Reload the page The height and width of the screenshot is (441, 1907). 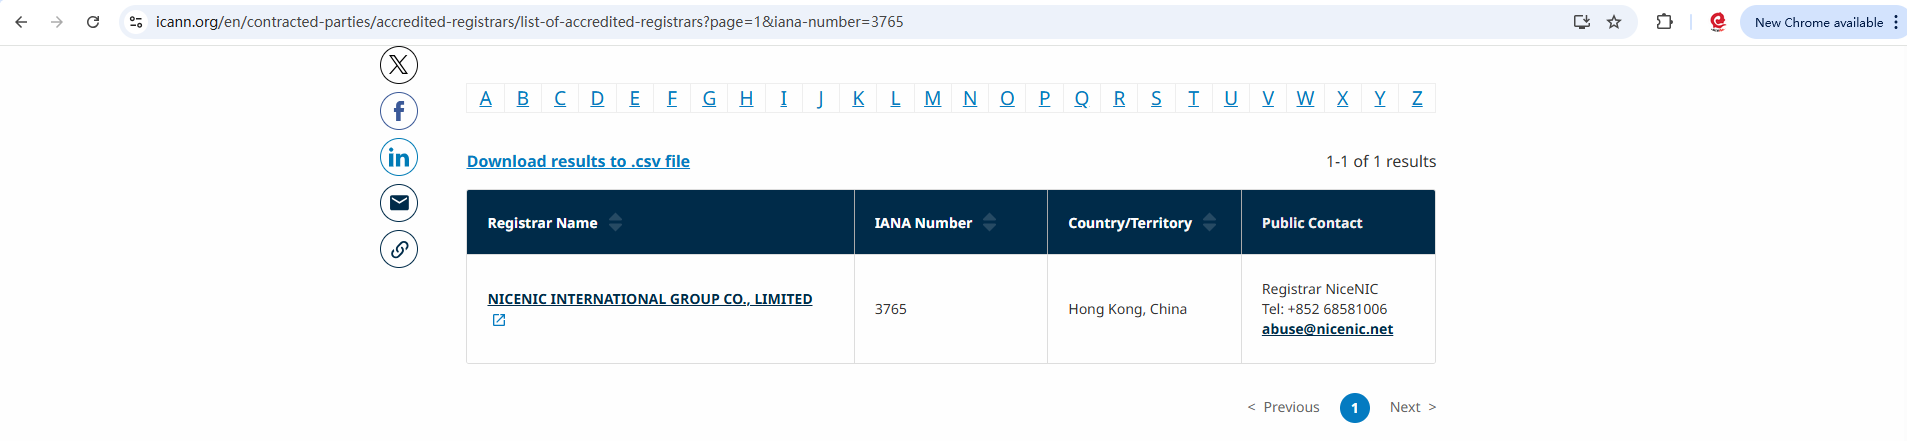point(93,22)
